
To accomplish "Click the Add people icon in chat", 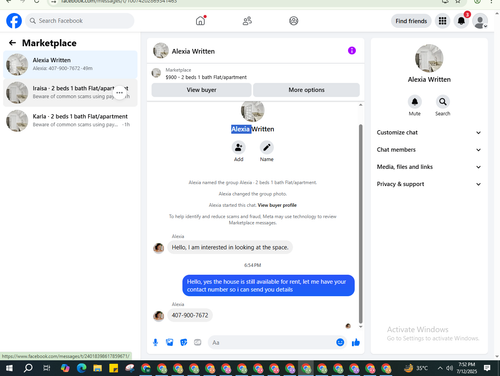I will (238, 147).
